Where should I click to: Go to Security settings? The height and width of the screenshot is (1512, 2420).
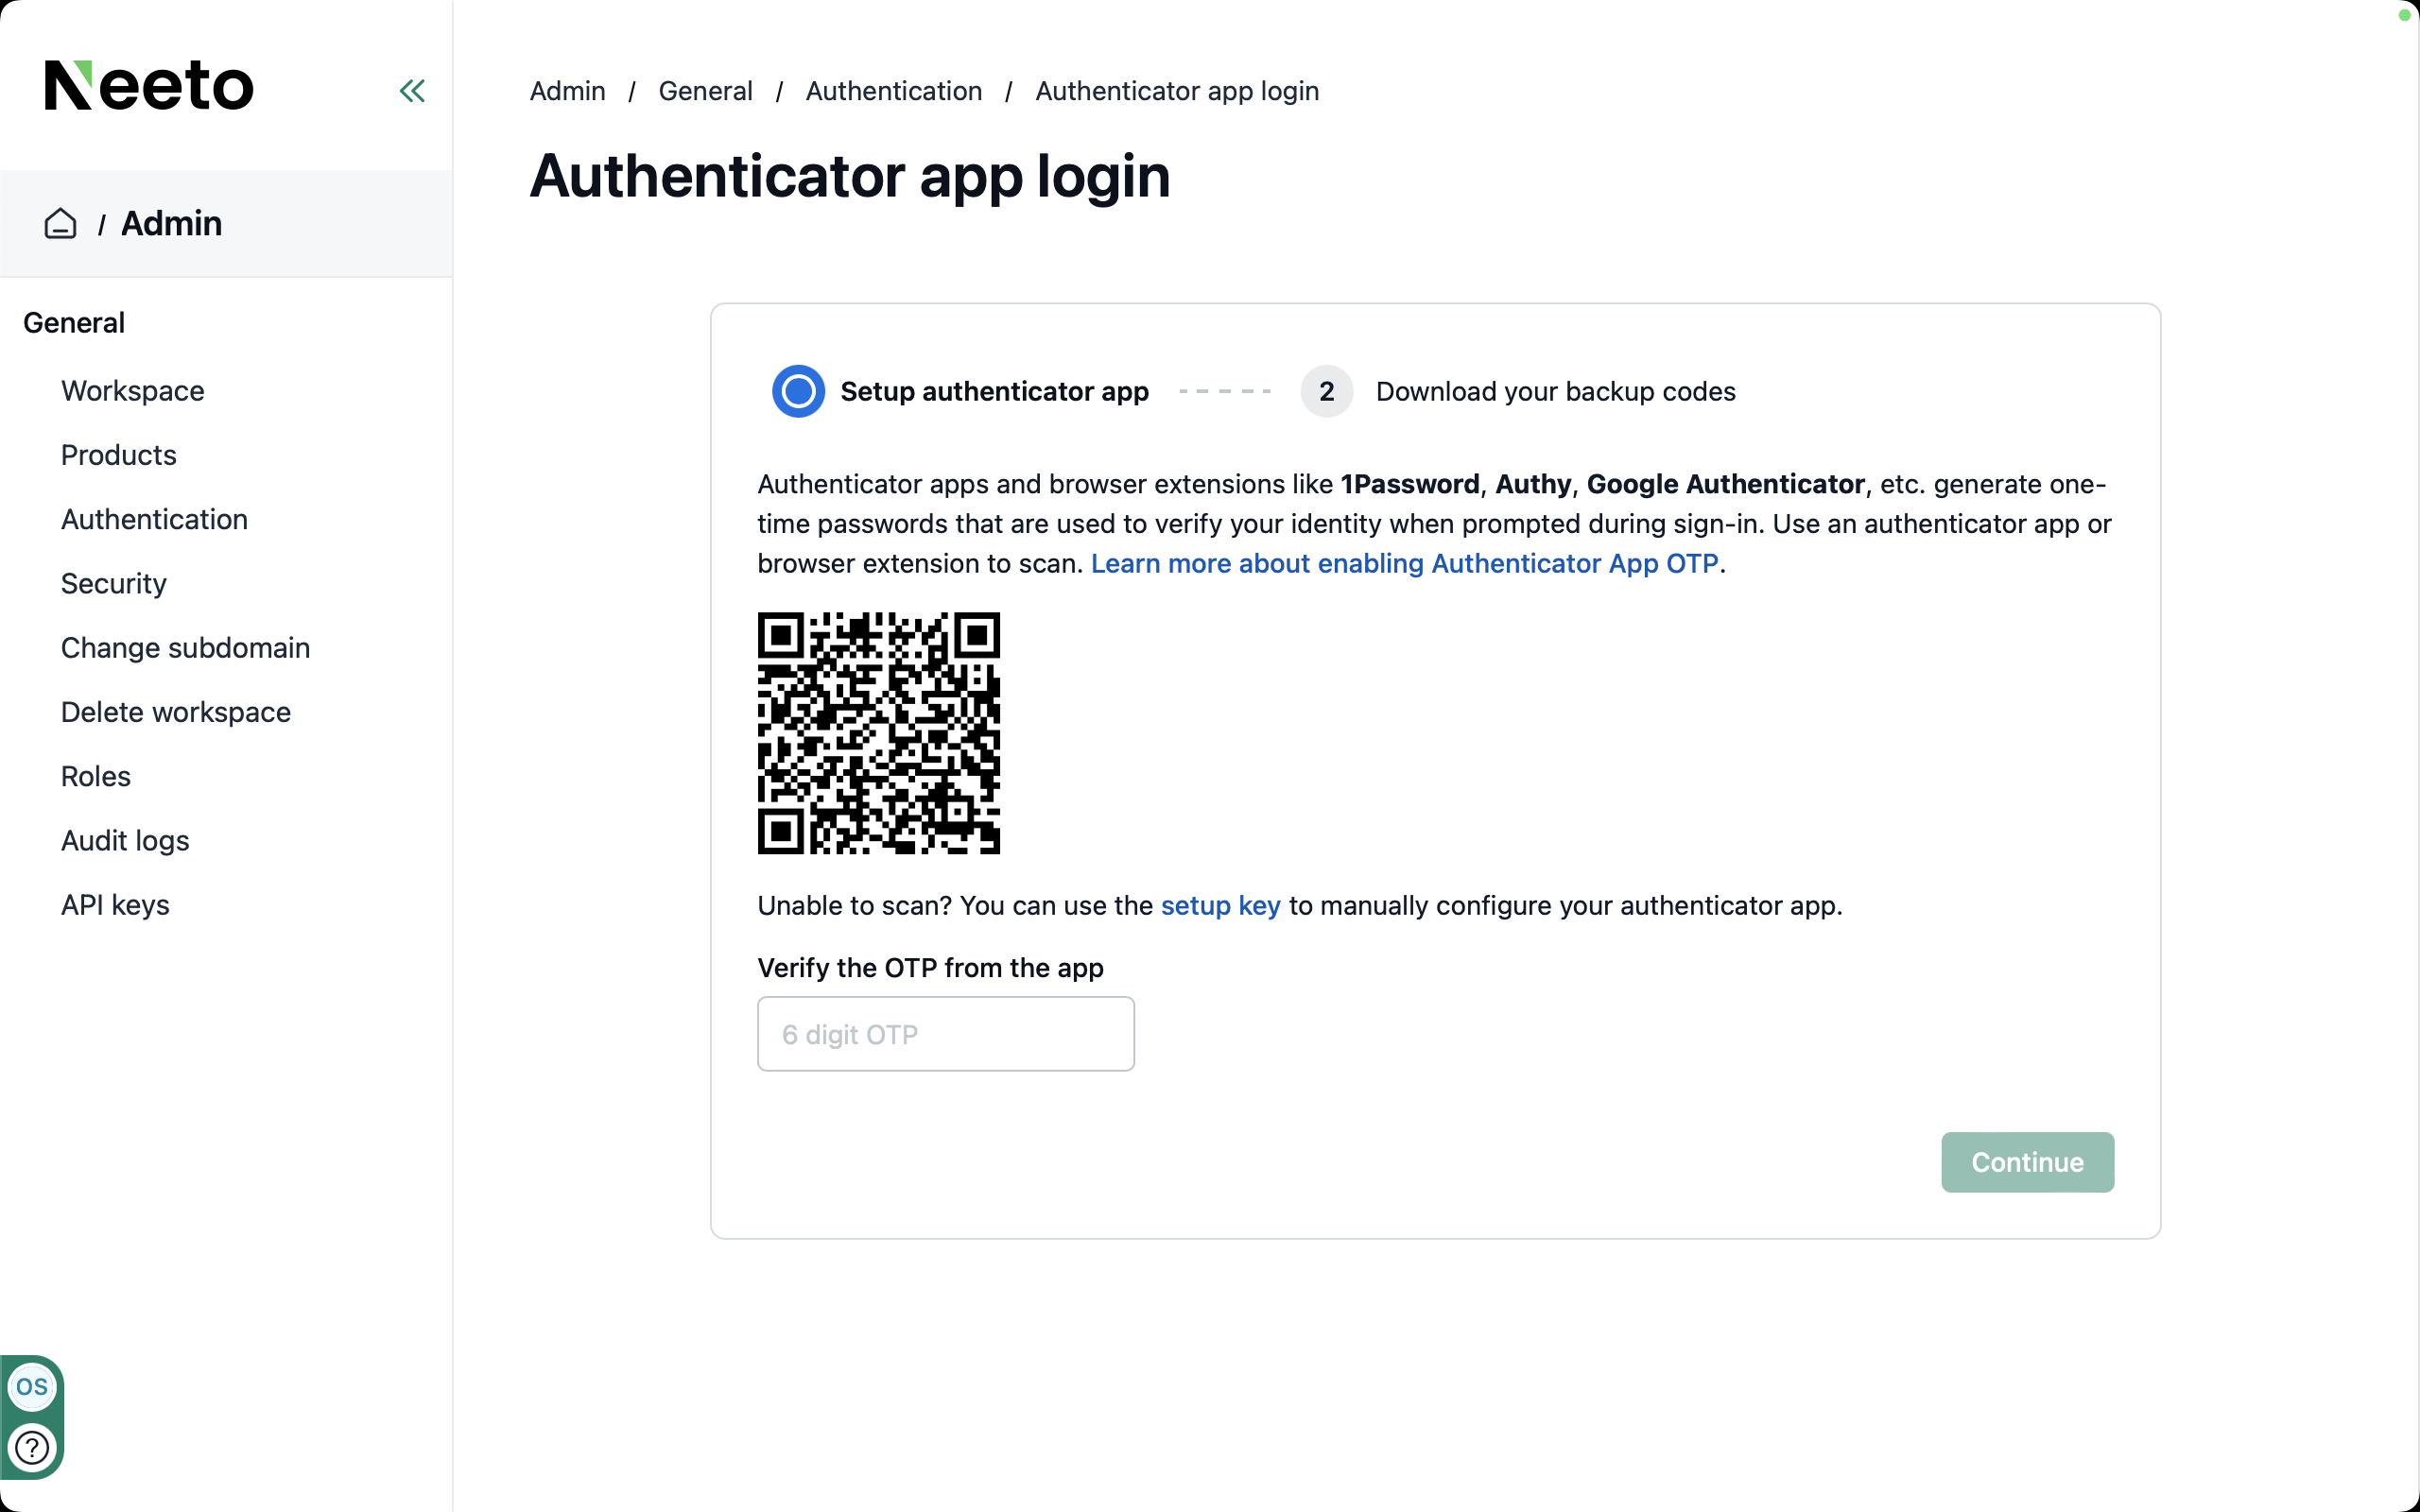(x=113, y=584)
